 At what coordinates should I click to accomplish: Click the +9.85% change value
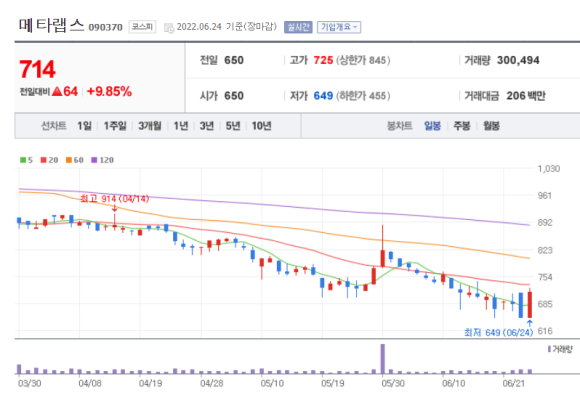click(x=109, y=91)
